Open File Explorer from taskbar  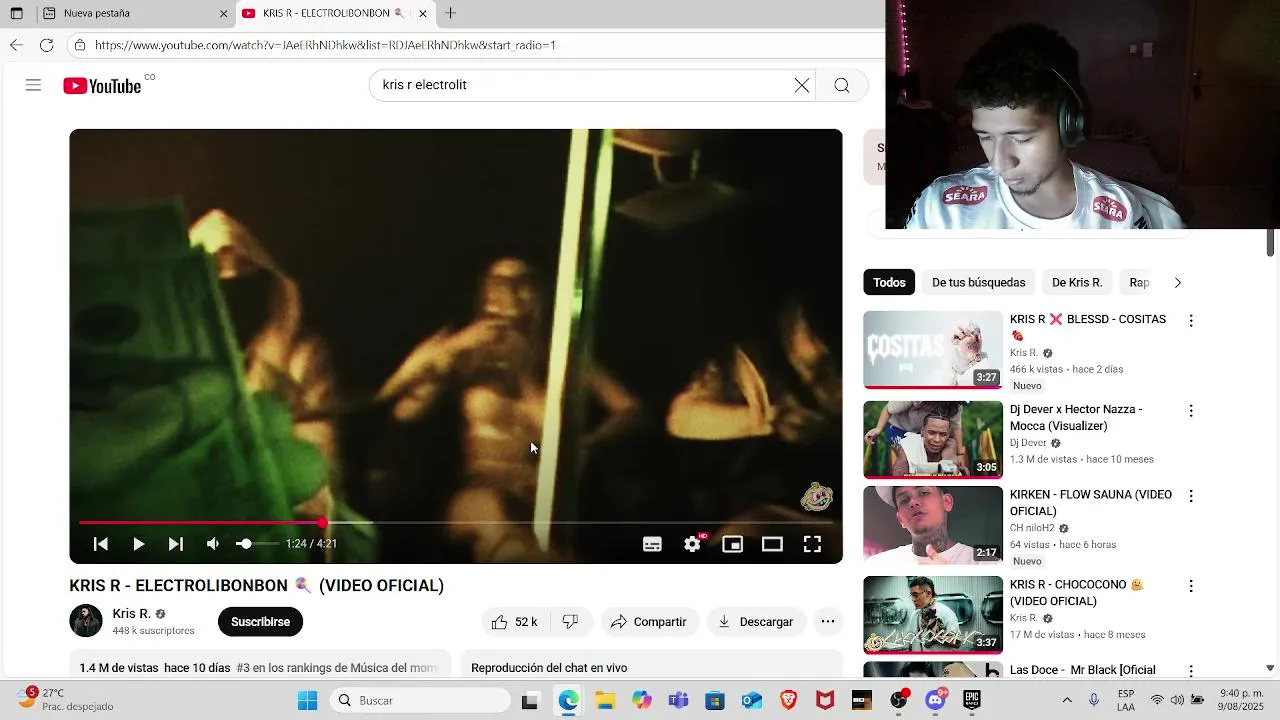click(x=605, y=700)
